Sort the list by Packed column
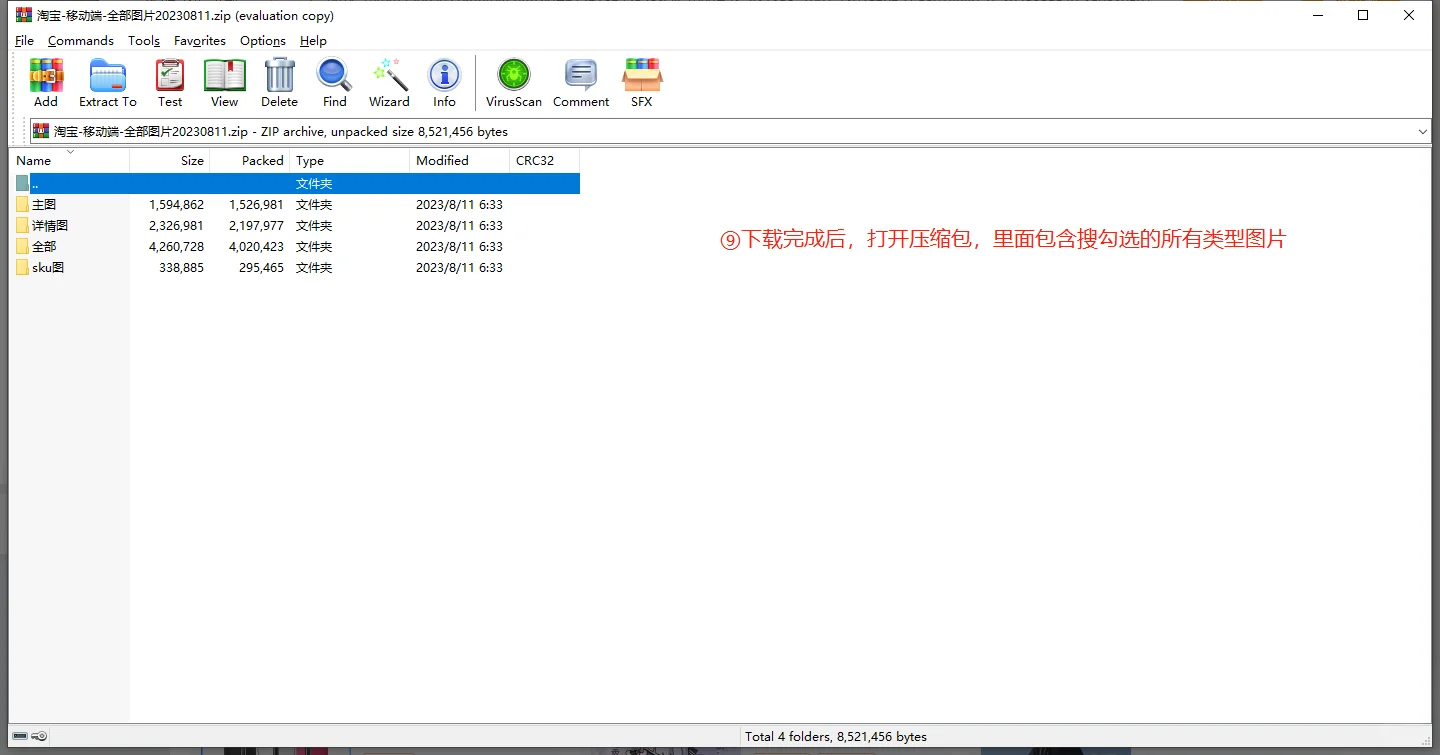This screenshot has height=755, width=1440. click(250, 160)
